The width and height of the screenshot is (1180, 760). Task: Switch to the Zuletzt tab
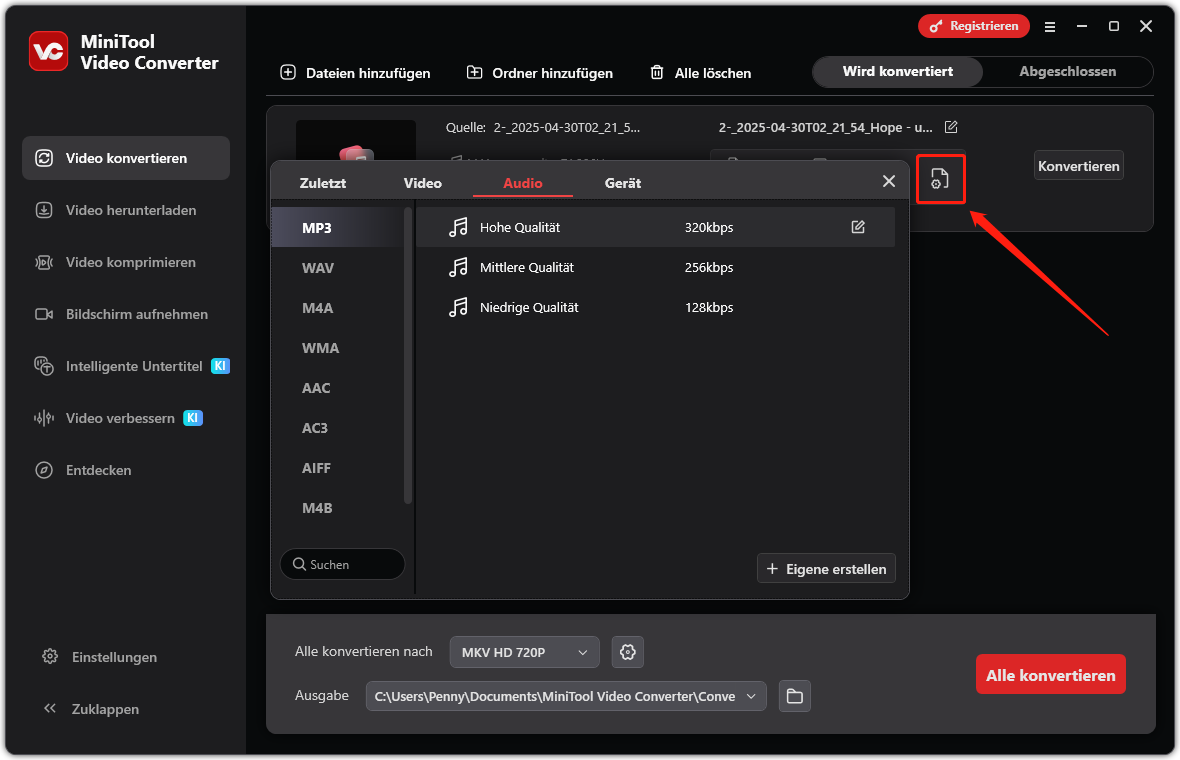pyautogui.click(x=323, y=183)
